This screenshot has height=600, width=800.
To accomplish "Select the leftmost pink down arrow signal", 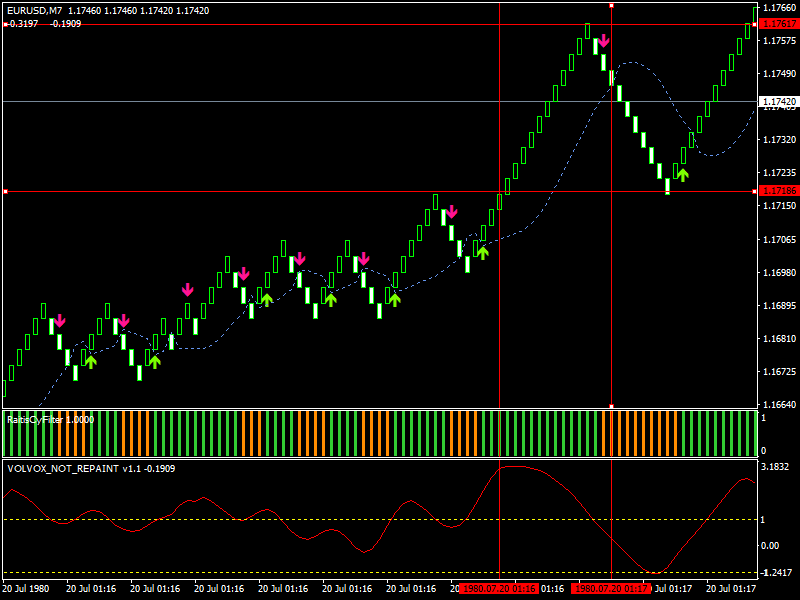I will tap(59, 320).
